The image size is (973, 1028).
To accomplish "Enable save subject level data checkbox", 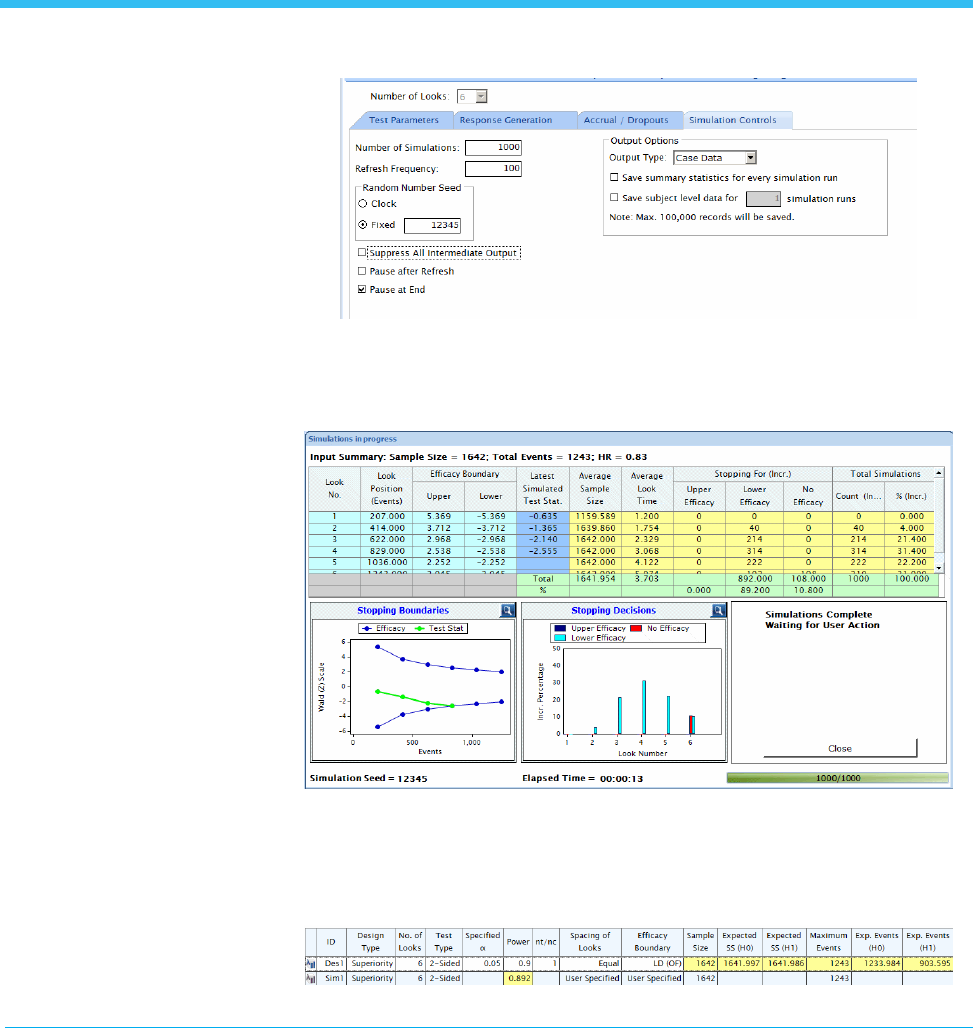I will click(614, 197).
